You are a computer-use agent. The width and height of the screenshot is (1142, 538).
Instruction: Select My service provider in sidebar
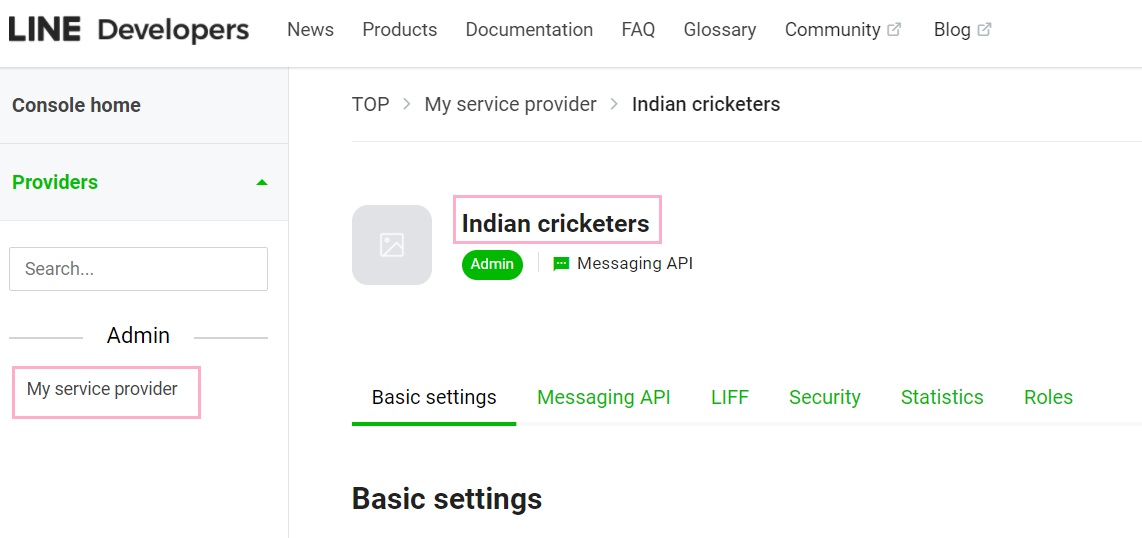pyautogui.click(x=102, y=389)
